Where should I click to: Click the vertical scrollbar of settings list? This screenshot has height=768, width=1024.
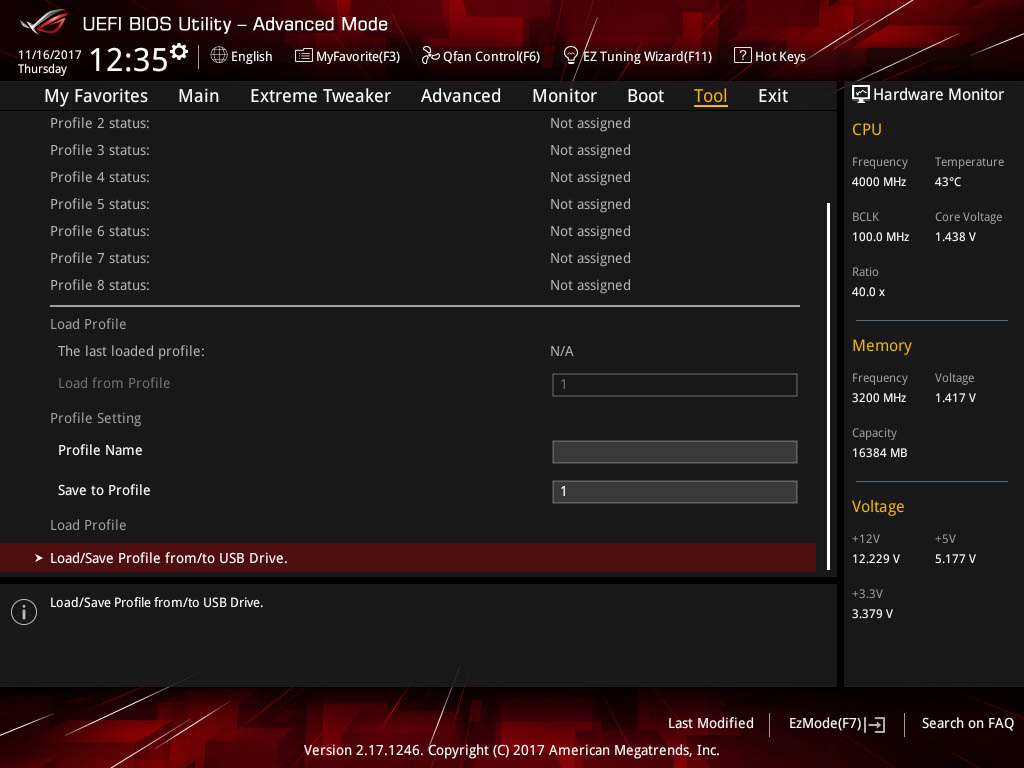tap(828, 385)
